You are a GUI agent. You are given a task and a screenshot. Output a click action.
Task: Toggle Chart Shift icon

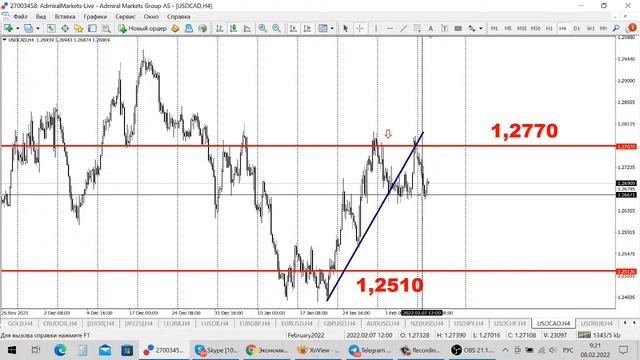point(307,28)
